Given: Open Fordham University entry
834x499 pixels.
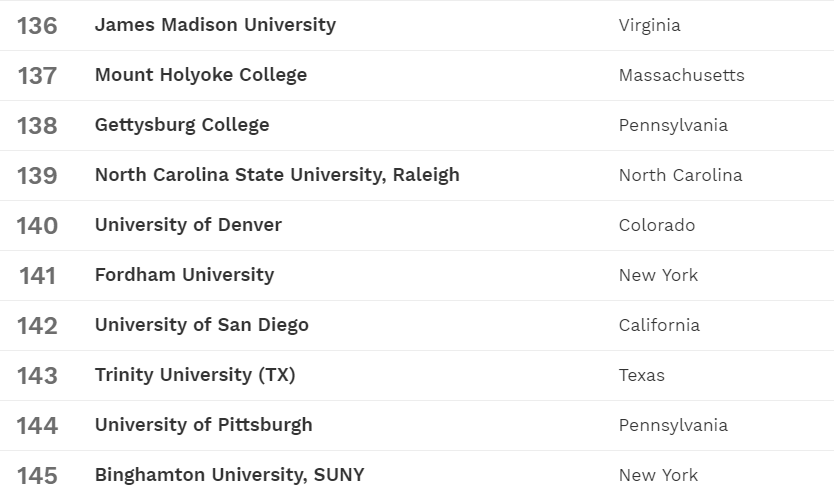Looking at the screenshot, I should [184, 275].
